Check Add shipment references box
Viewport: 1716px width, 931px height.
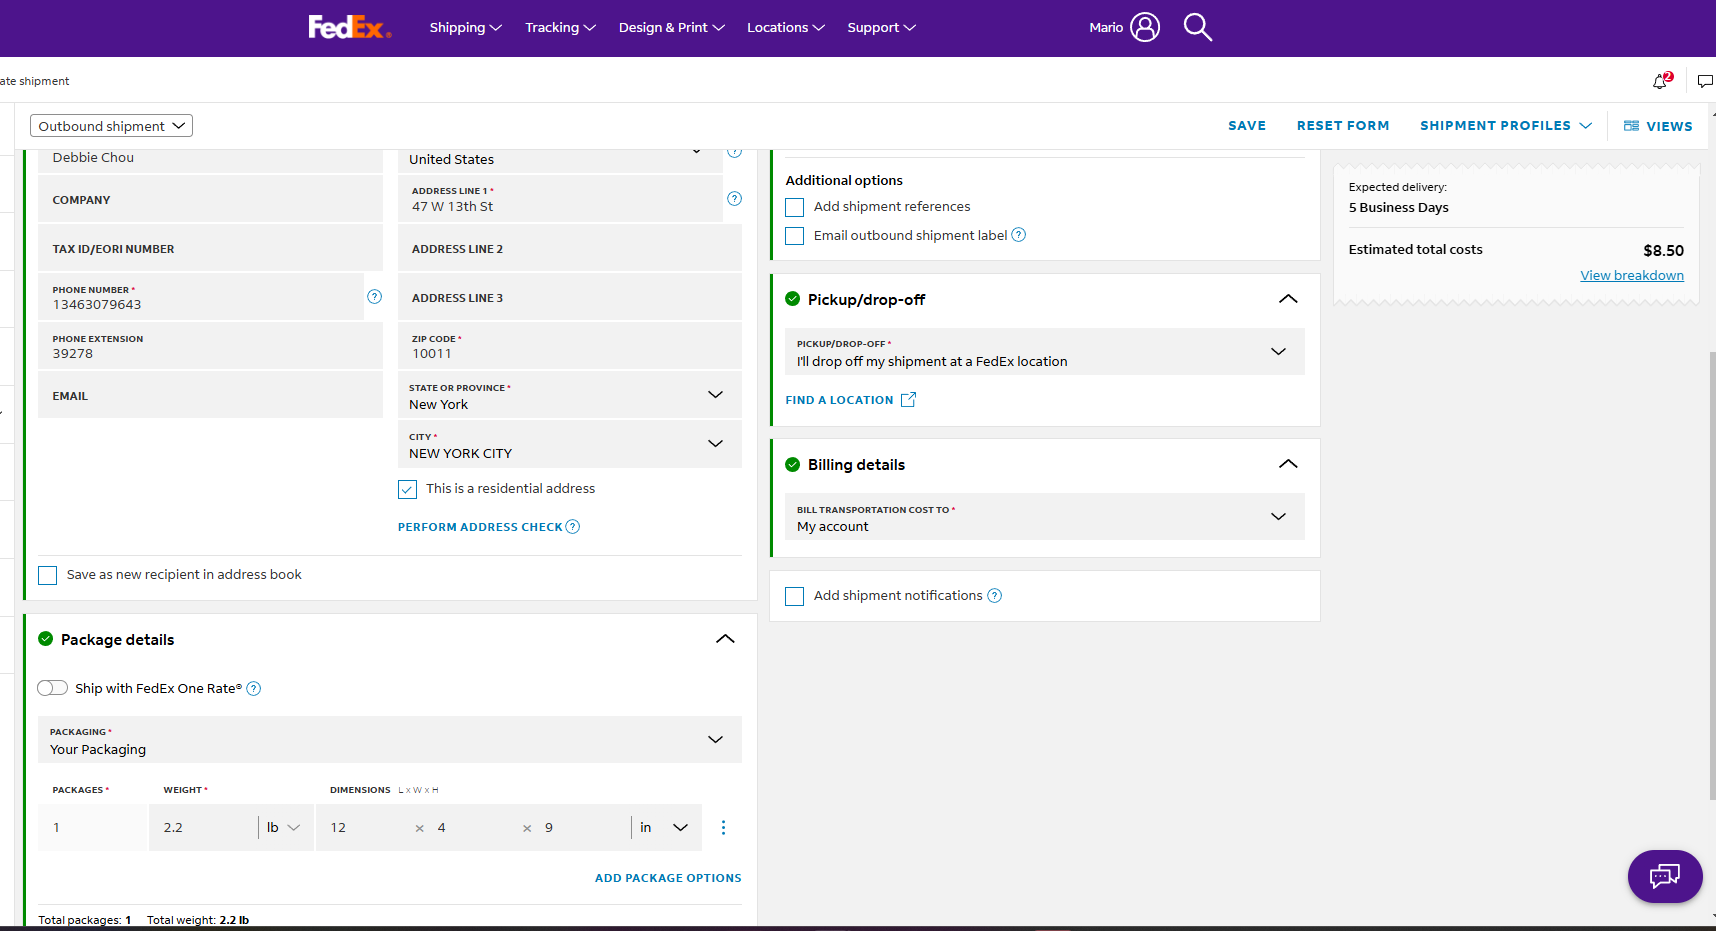click(795, 207)
